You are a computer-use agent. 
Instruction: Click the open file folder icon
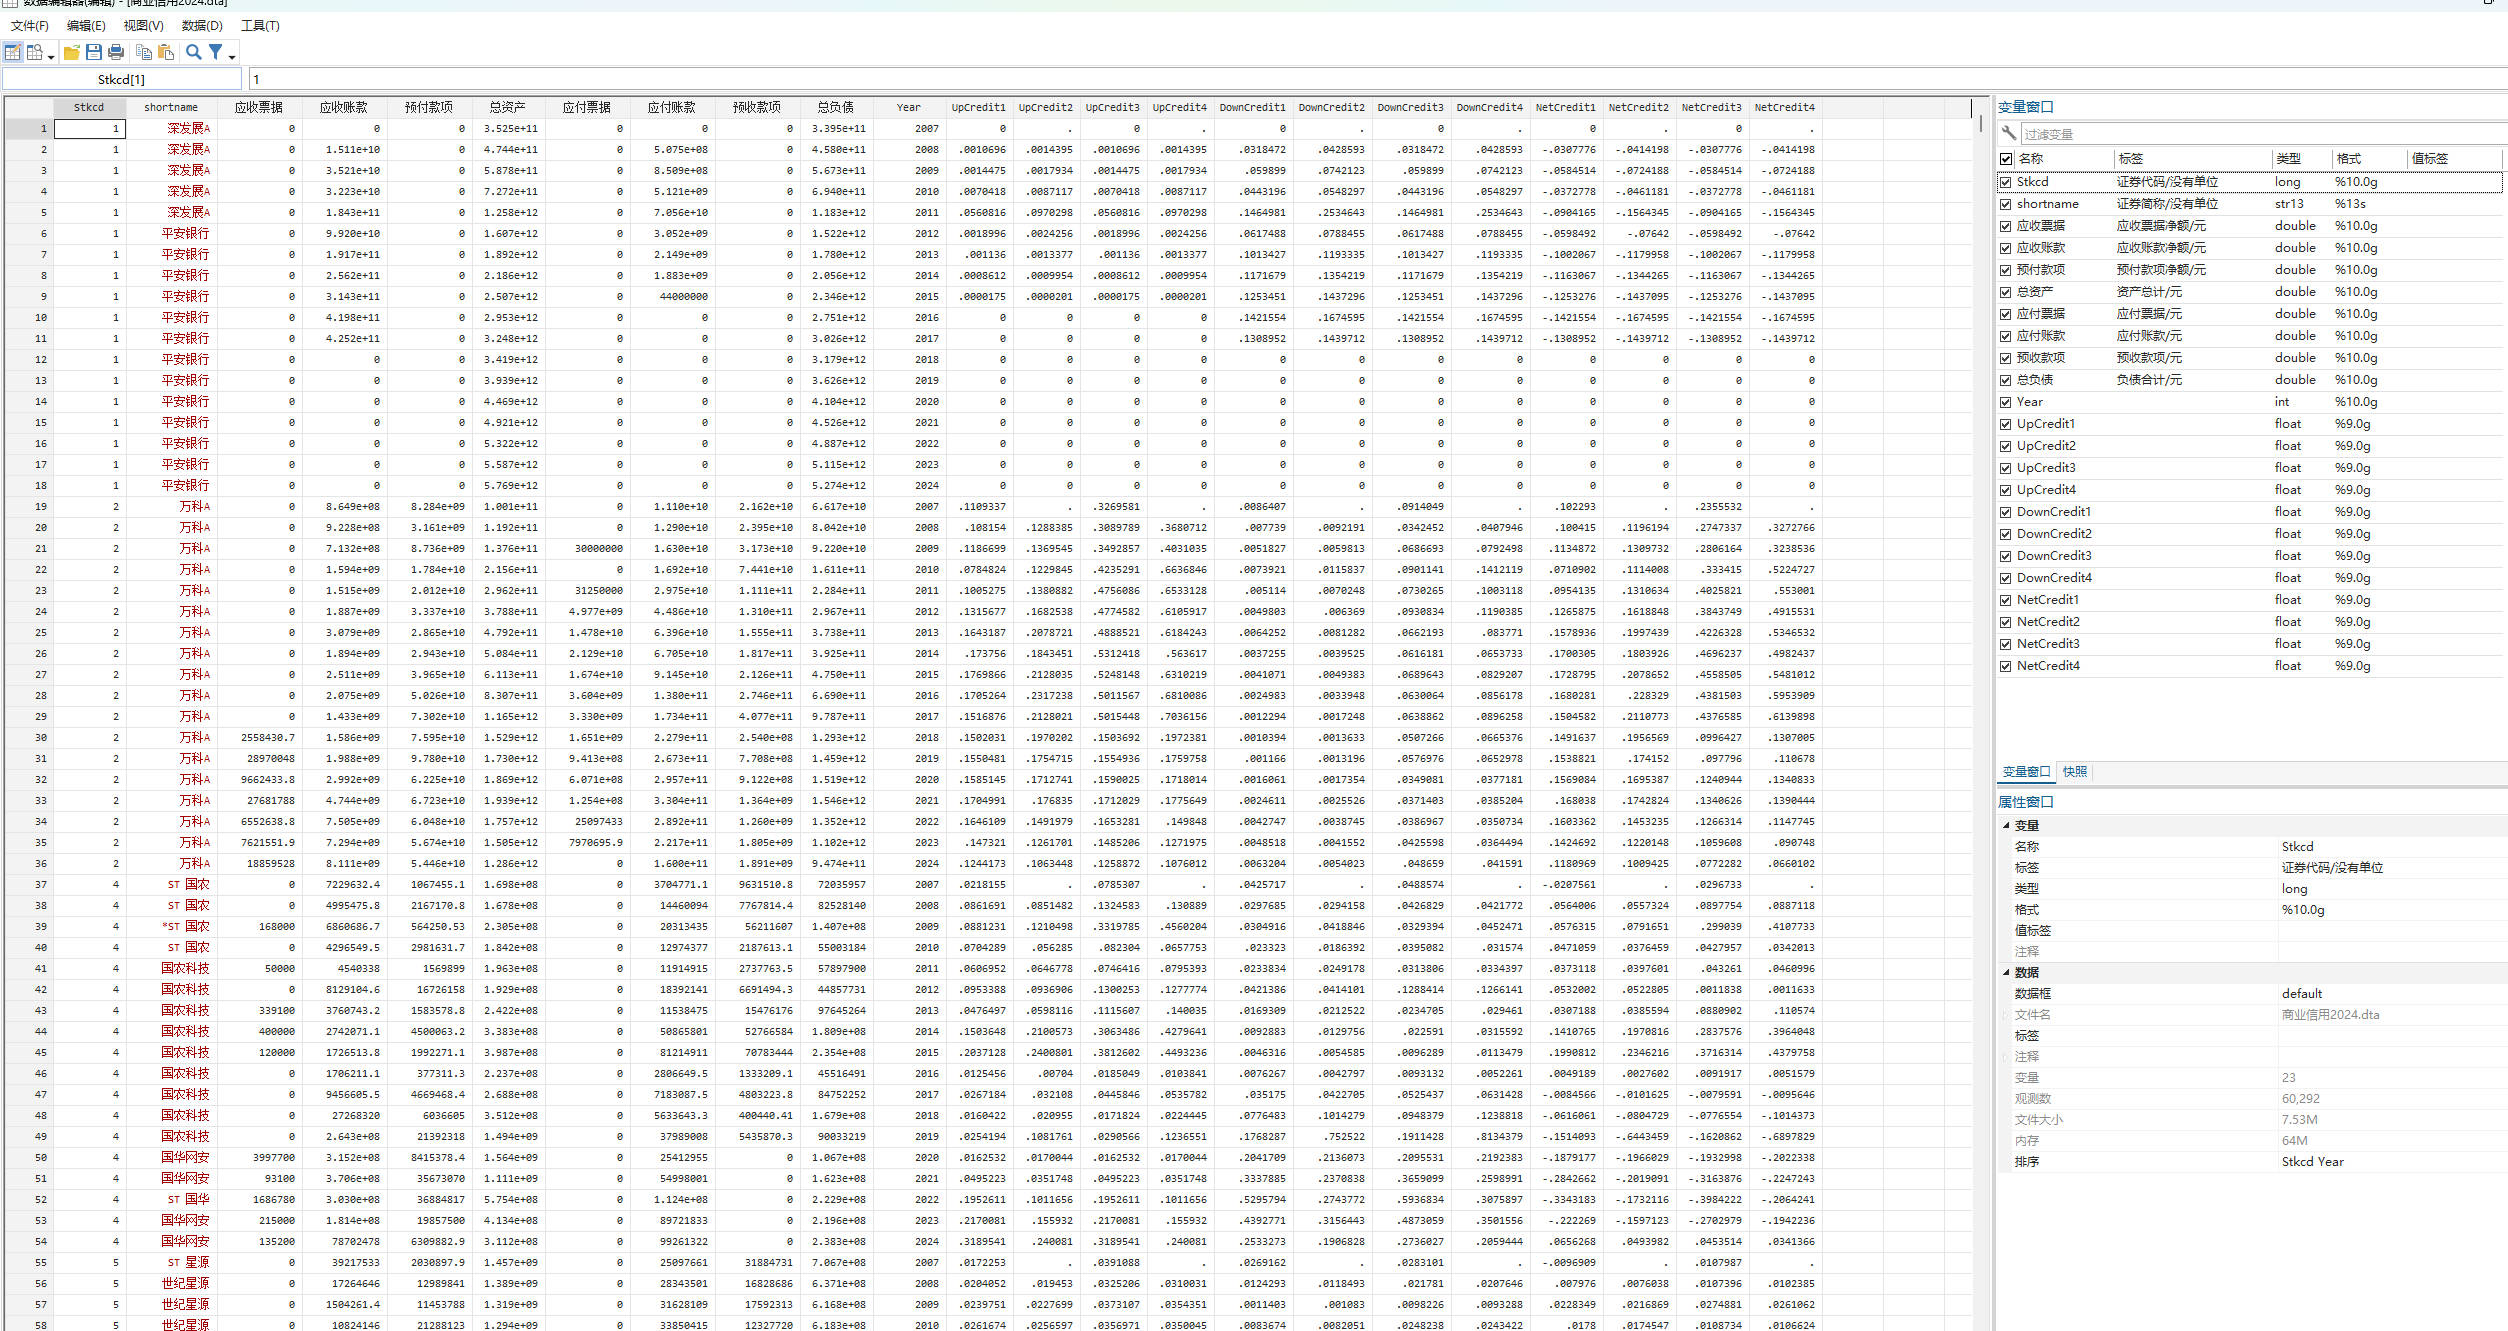click(72, 52)
